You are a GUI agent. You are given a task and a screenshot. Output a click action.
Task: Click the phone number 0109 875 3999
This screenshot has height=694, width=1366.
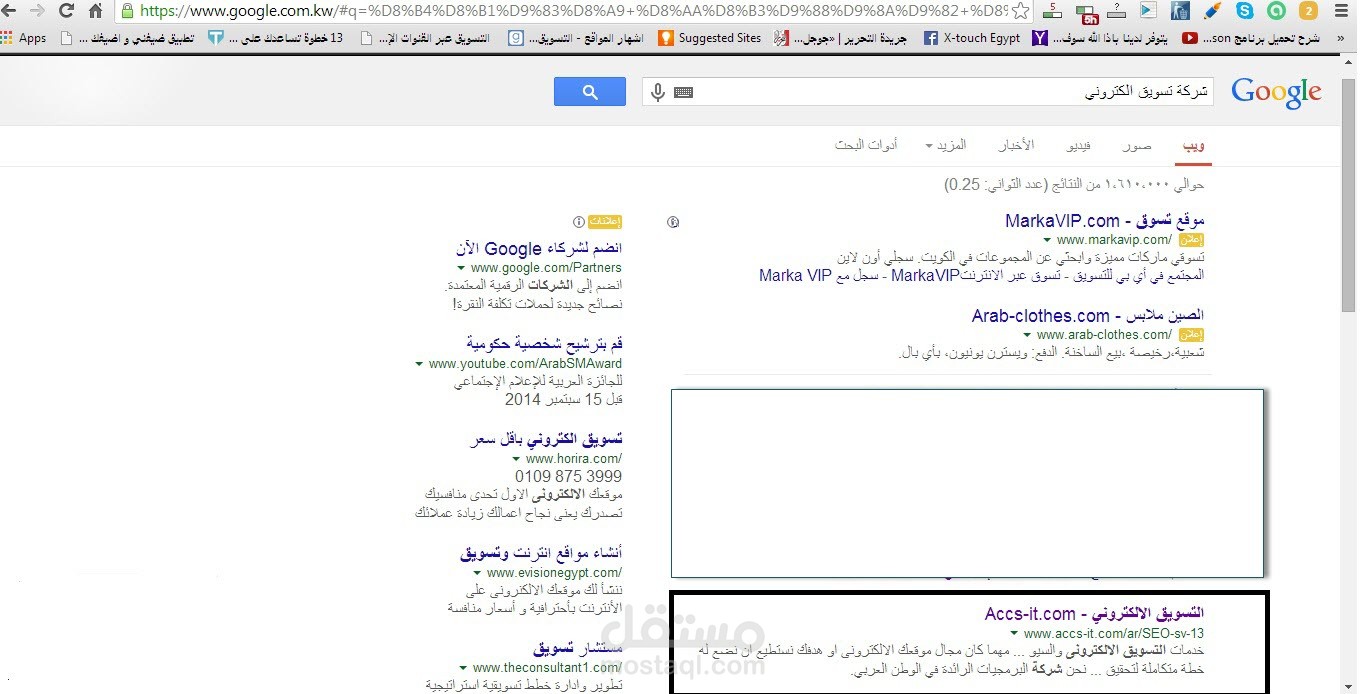click(x=568, y=477)
